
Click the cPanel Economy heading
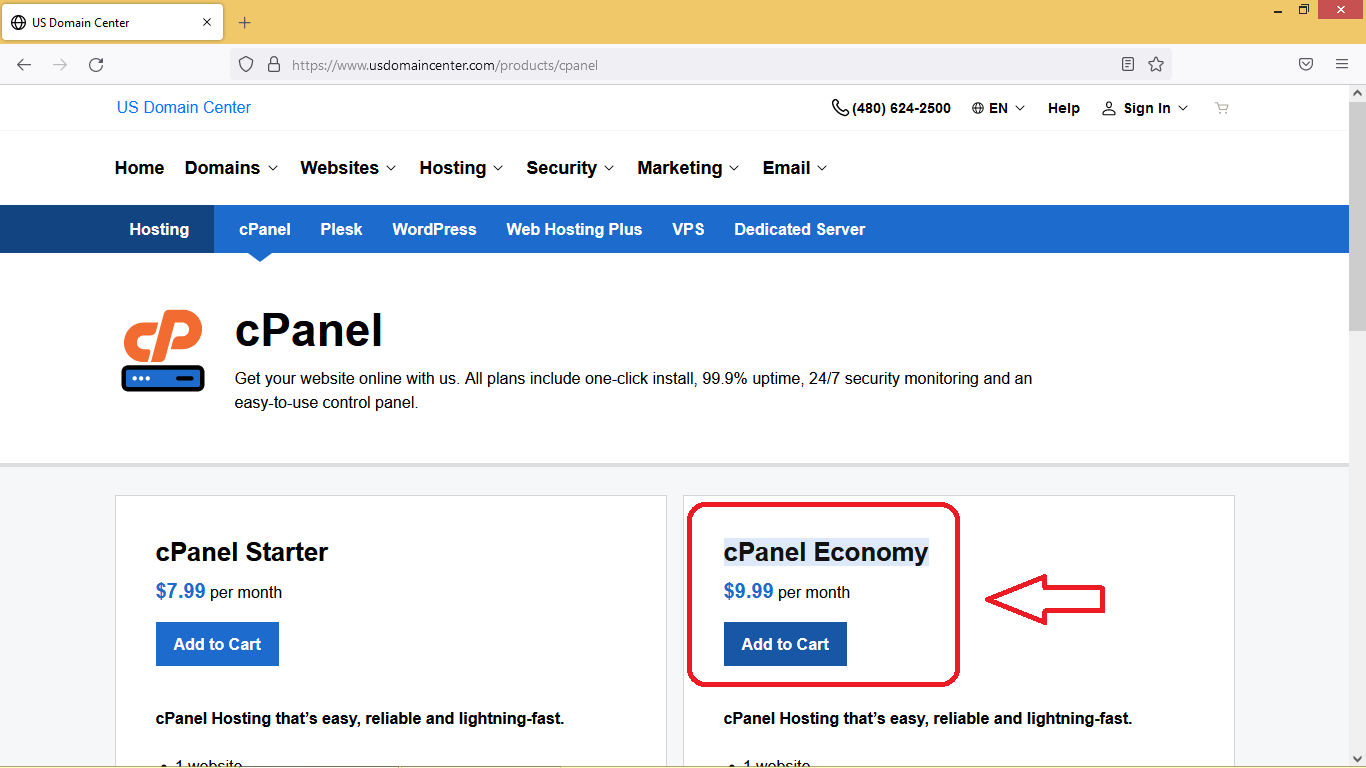[x=826, y=552]
